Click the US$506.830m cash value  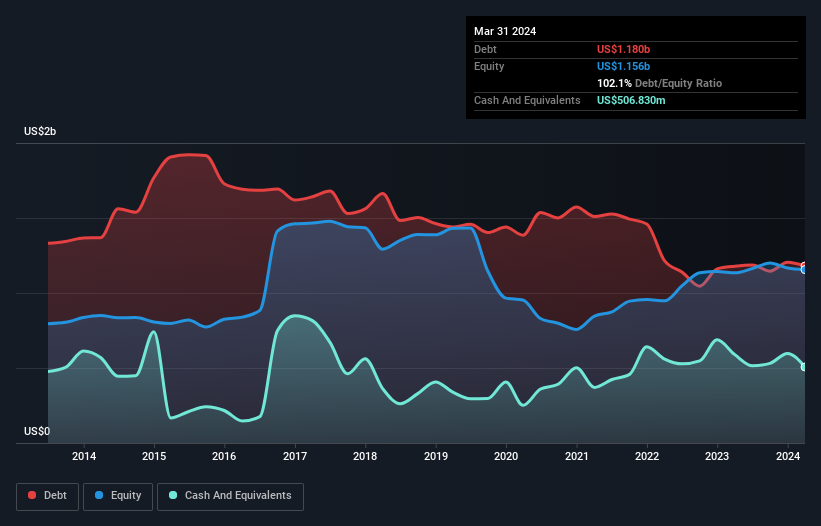(631, 100)
